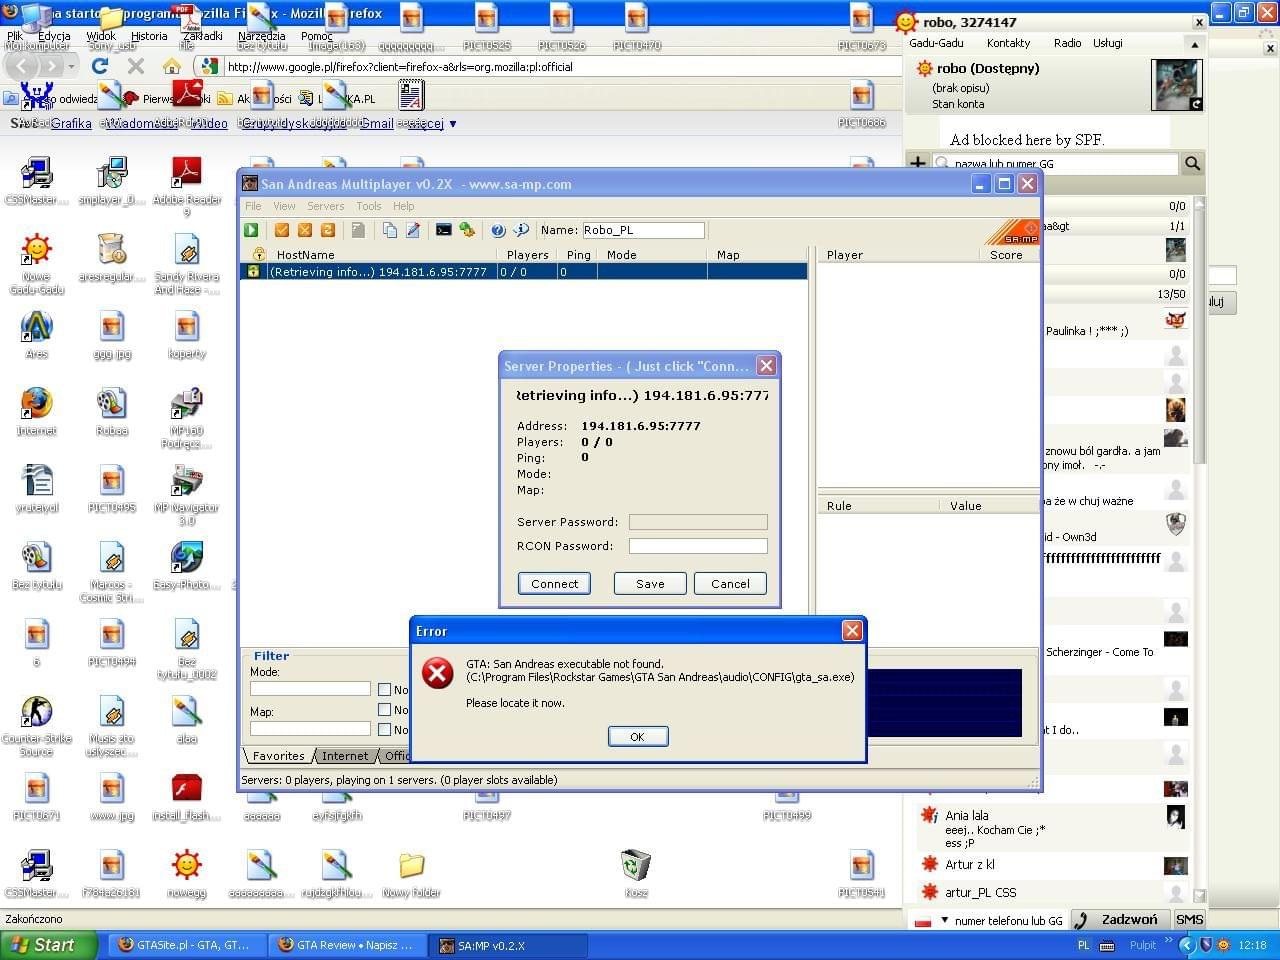This screenshot has width=1280, height=960.
Task: Open the dropdown arrow beside phone number field
Action: [x=944, y=920]
